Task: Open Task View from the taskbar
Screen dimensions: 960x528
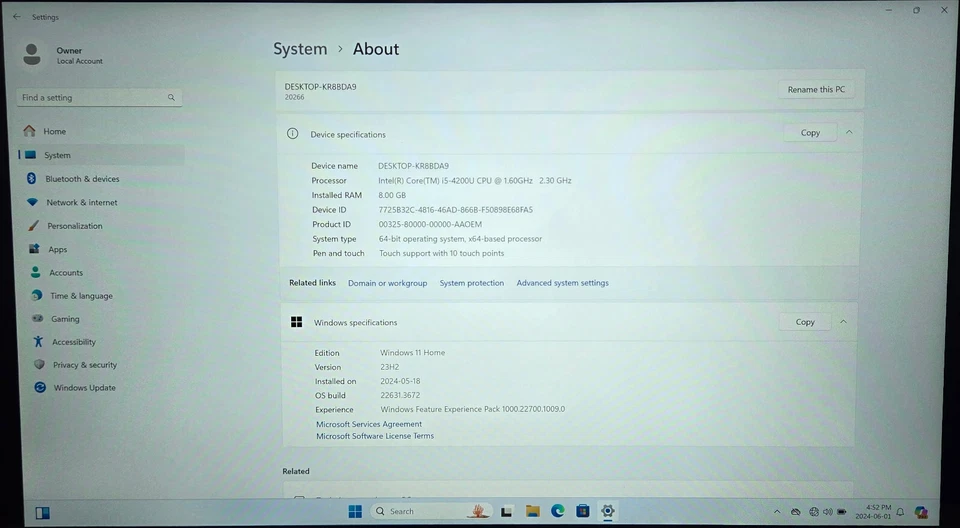Action: pyautogui.click(x=506, y=511)
